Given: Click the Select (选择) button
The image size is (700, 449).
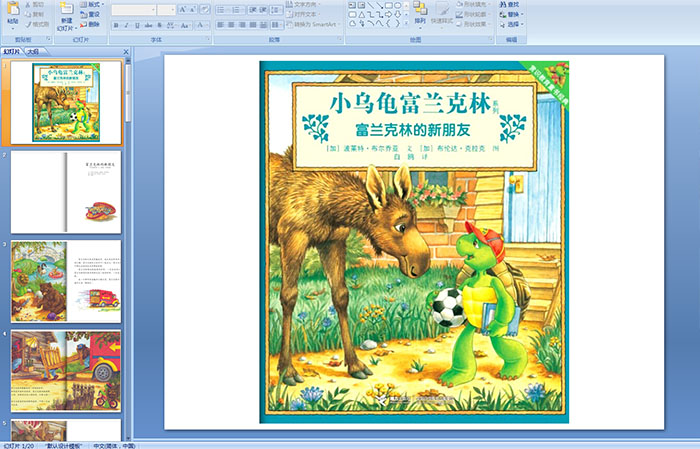Looking at the screenshot, I should point(512,24).
